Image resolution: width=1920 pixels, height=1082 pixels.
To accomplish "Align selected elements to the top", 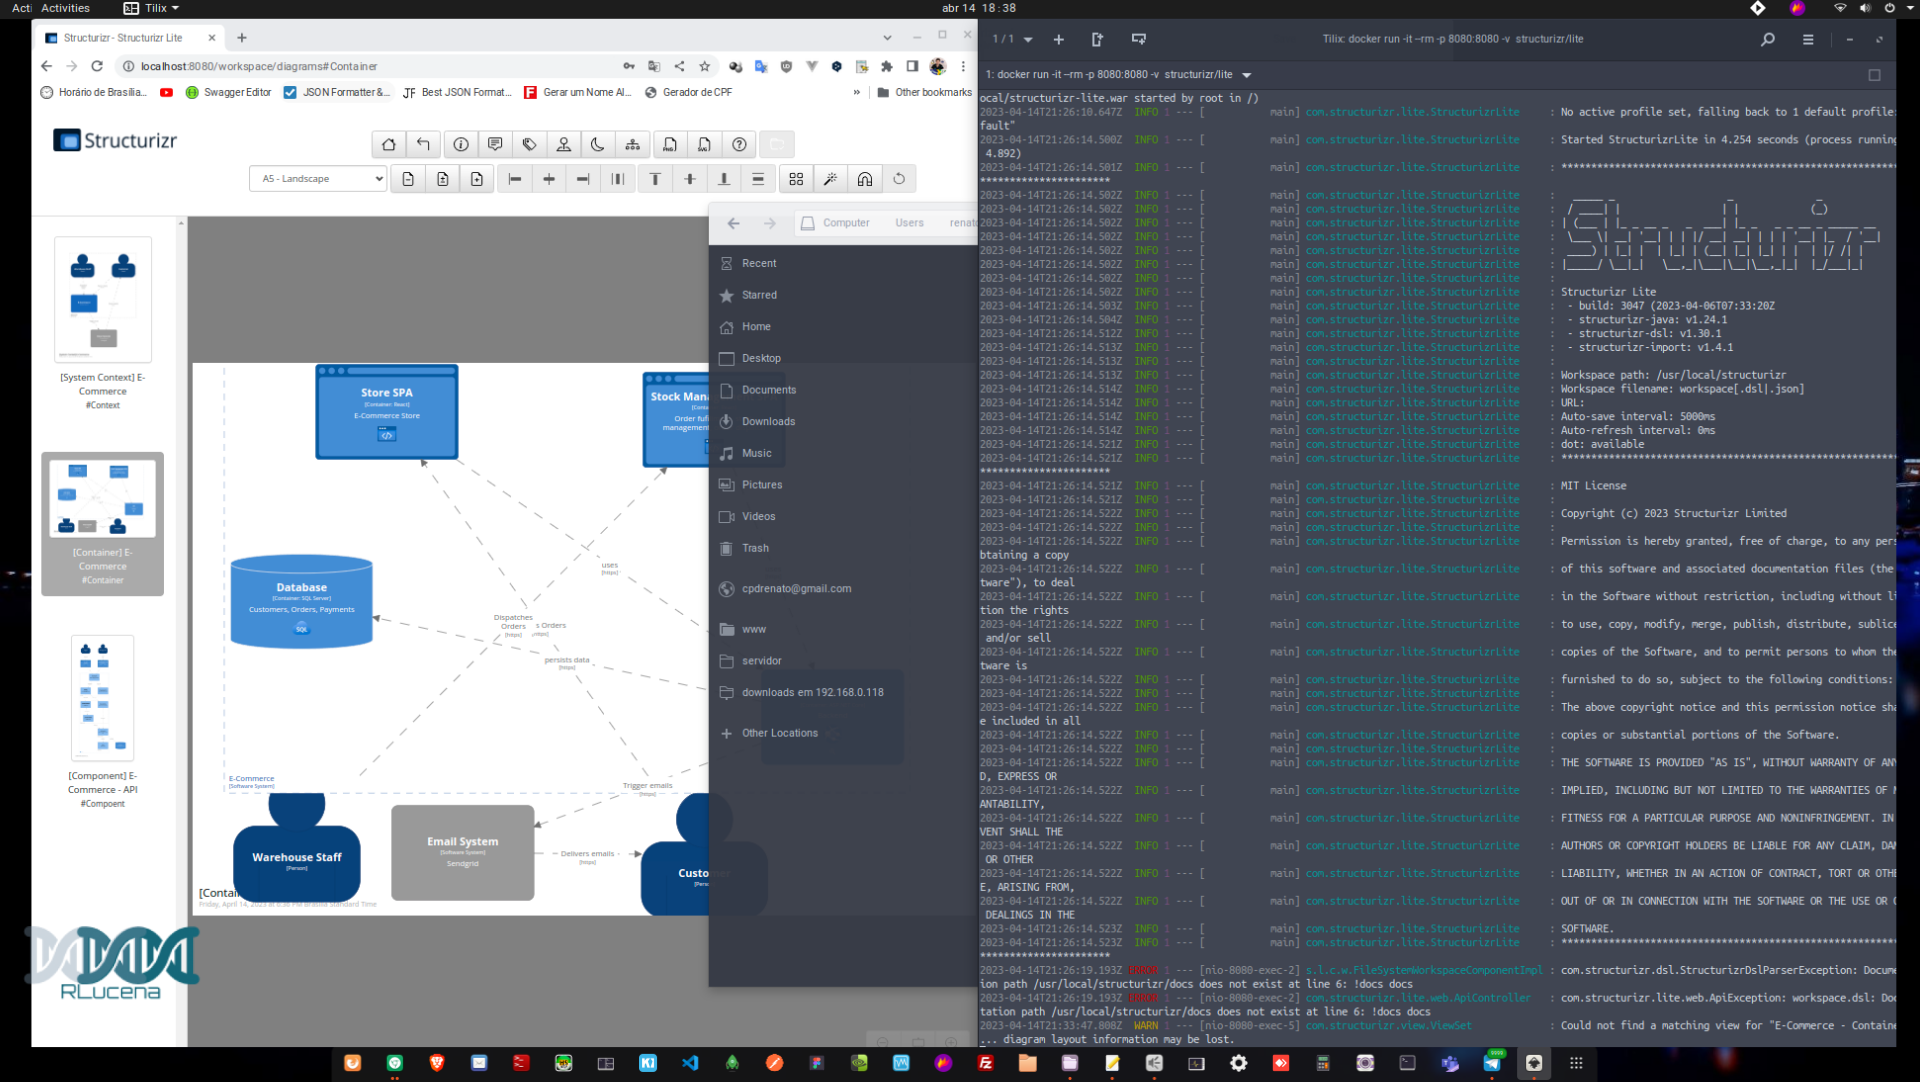I will tap(655, 179).
